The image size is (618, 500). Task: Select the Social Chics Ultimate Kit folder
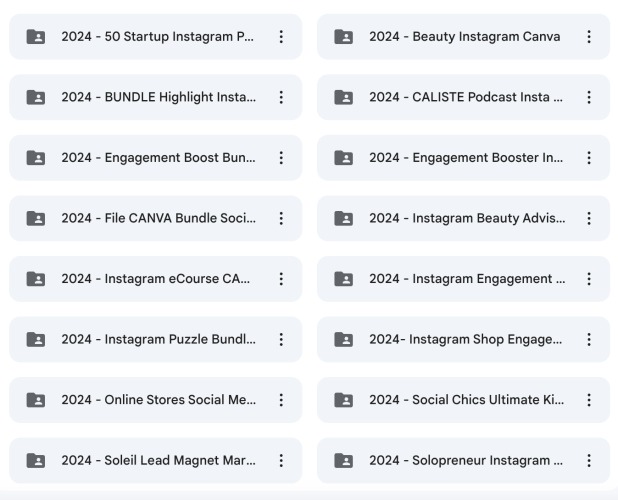464,400
